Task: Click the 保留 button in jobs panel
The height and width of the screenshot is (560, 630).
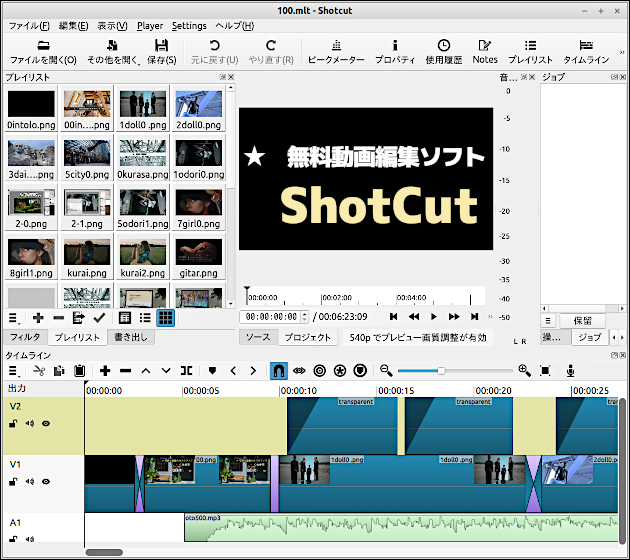Action: coord(582,321)
